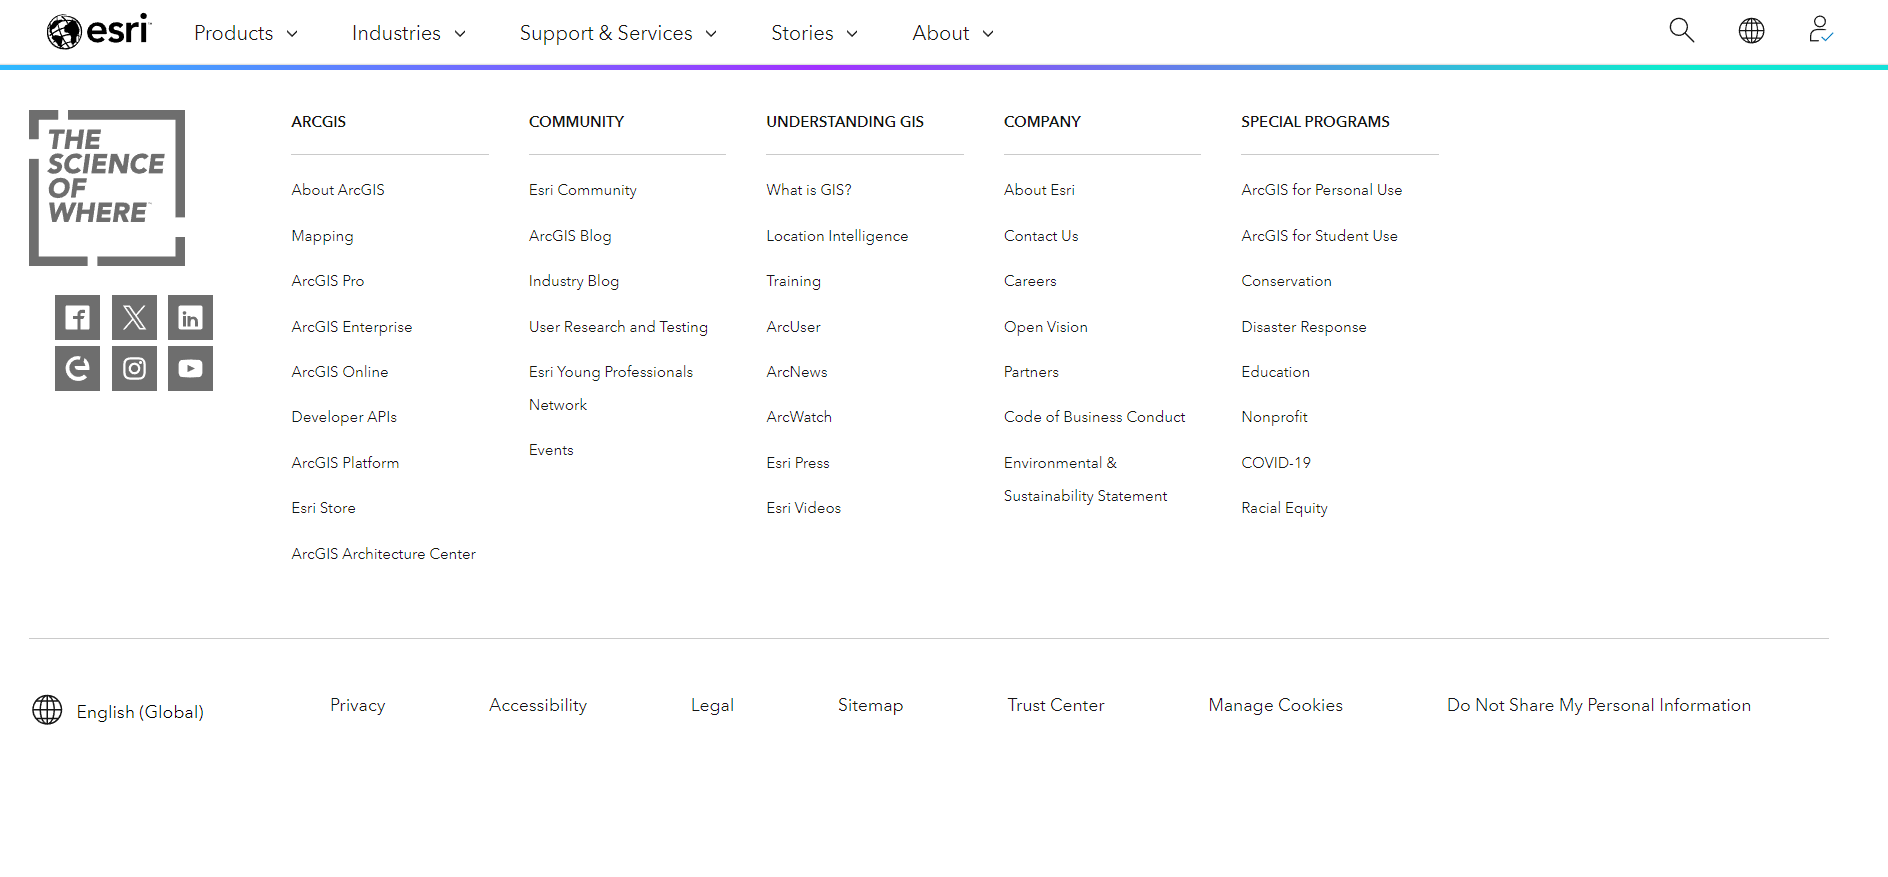Open Environmental & Sustainability Statement link
Screen dimensions: 1888x877
coord(1085,479)
